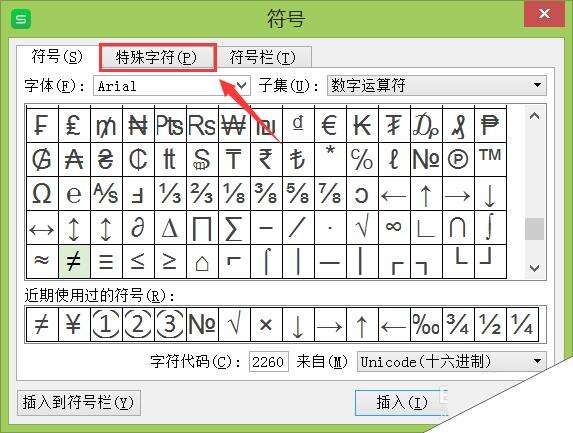Pick the Delta Δ symbol
Image resolution: width=573 pixels, height=433 pixels.
click(x=170, y=228)
